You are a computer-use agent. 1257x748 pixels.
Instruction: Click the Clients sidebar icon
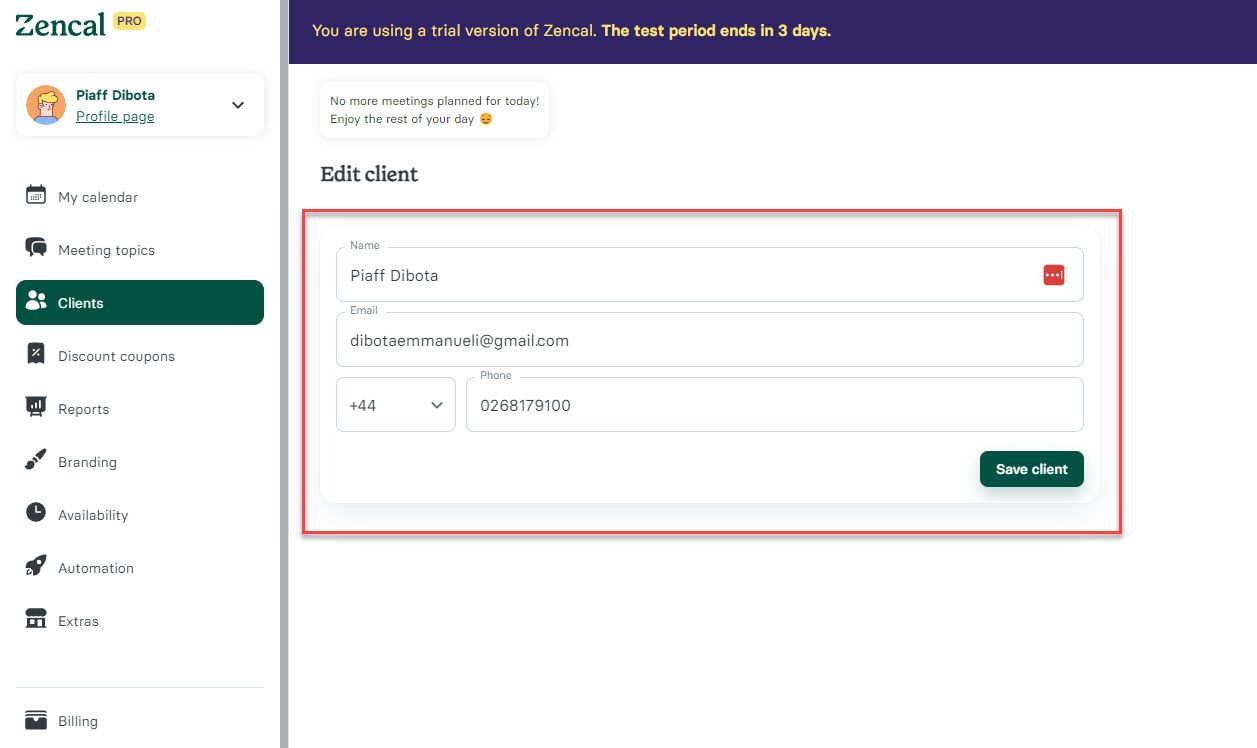[x=36, y=302]
